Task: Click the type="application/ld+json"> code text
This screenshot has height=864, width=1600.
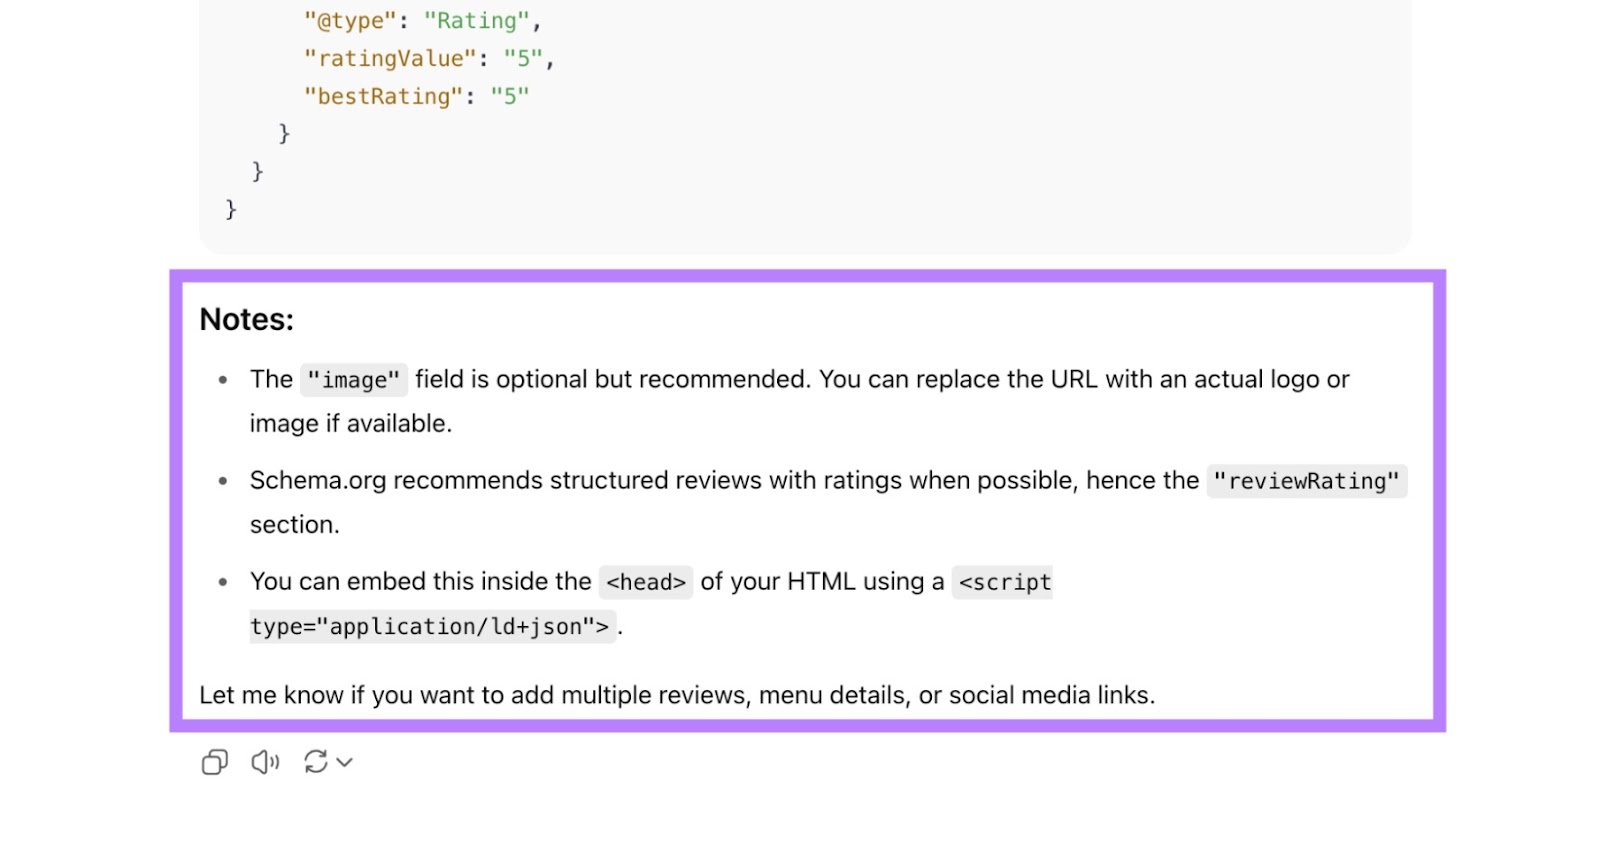Action: 430,627
